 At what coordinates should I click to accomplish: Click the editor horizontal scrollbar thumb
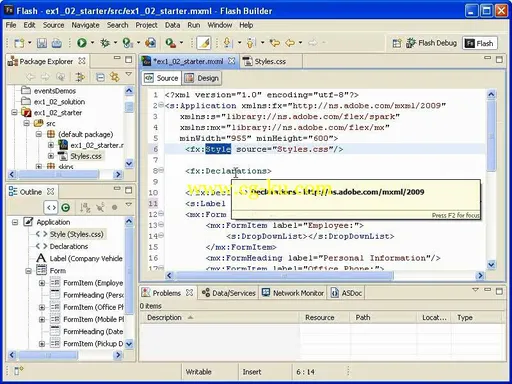coord(284,276)
